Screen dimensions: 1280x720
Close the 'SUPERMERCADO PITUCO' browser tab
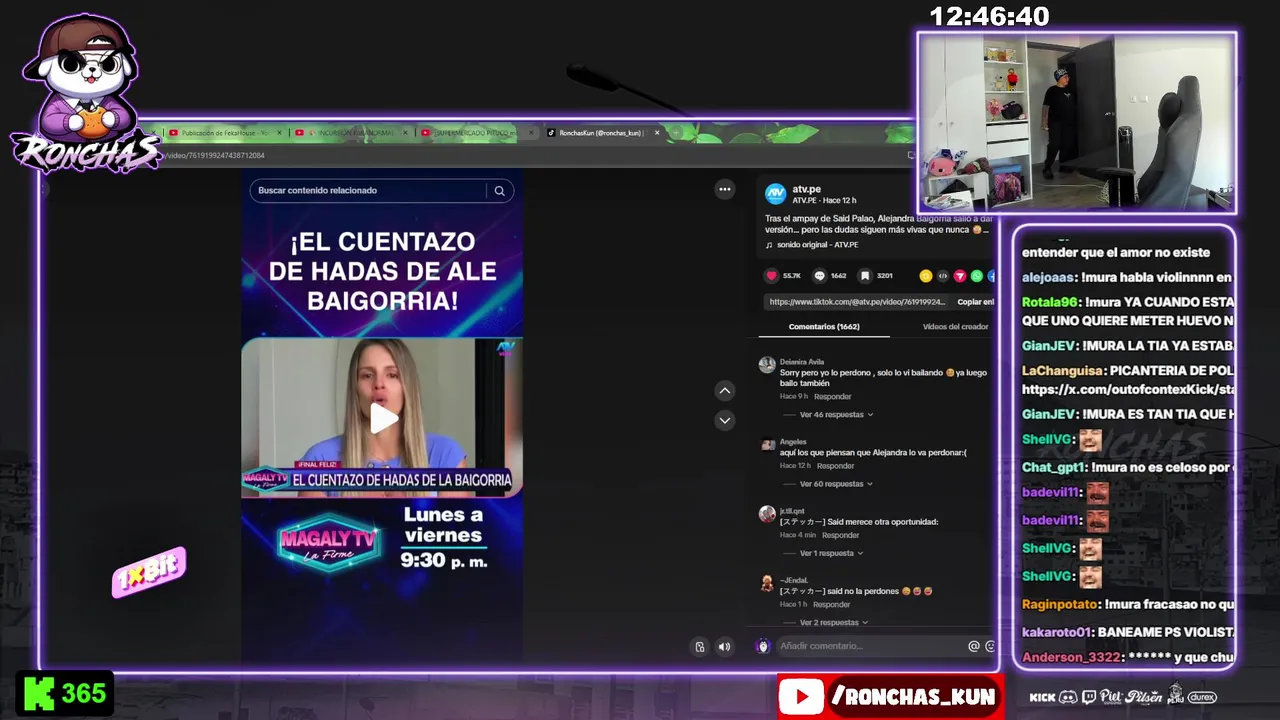531,132
